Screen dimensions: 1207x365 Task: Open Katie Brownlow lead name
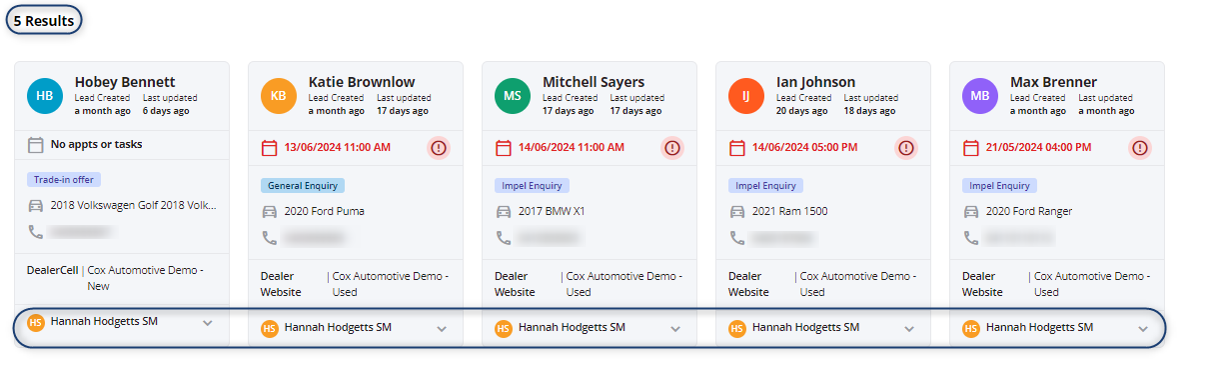tap(362, 82)
